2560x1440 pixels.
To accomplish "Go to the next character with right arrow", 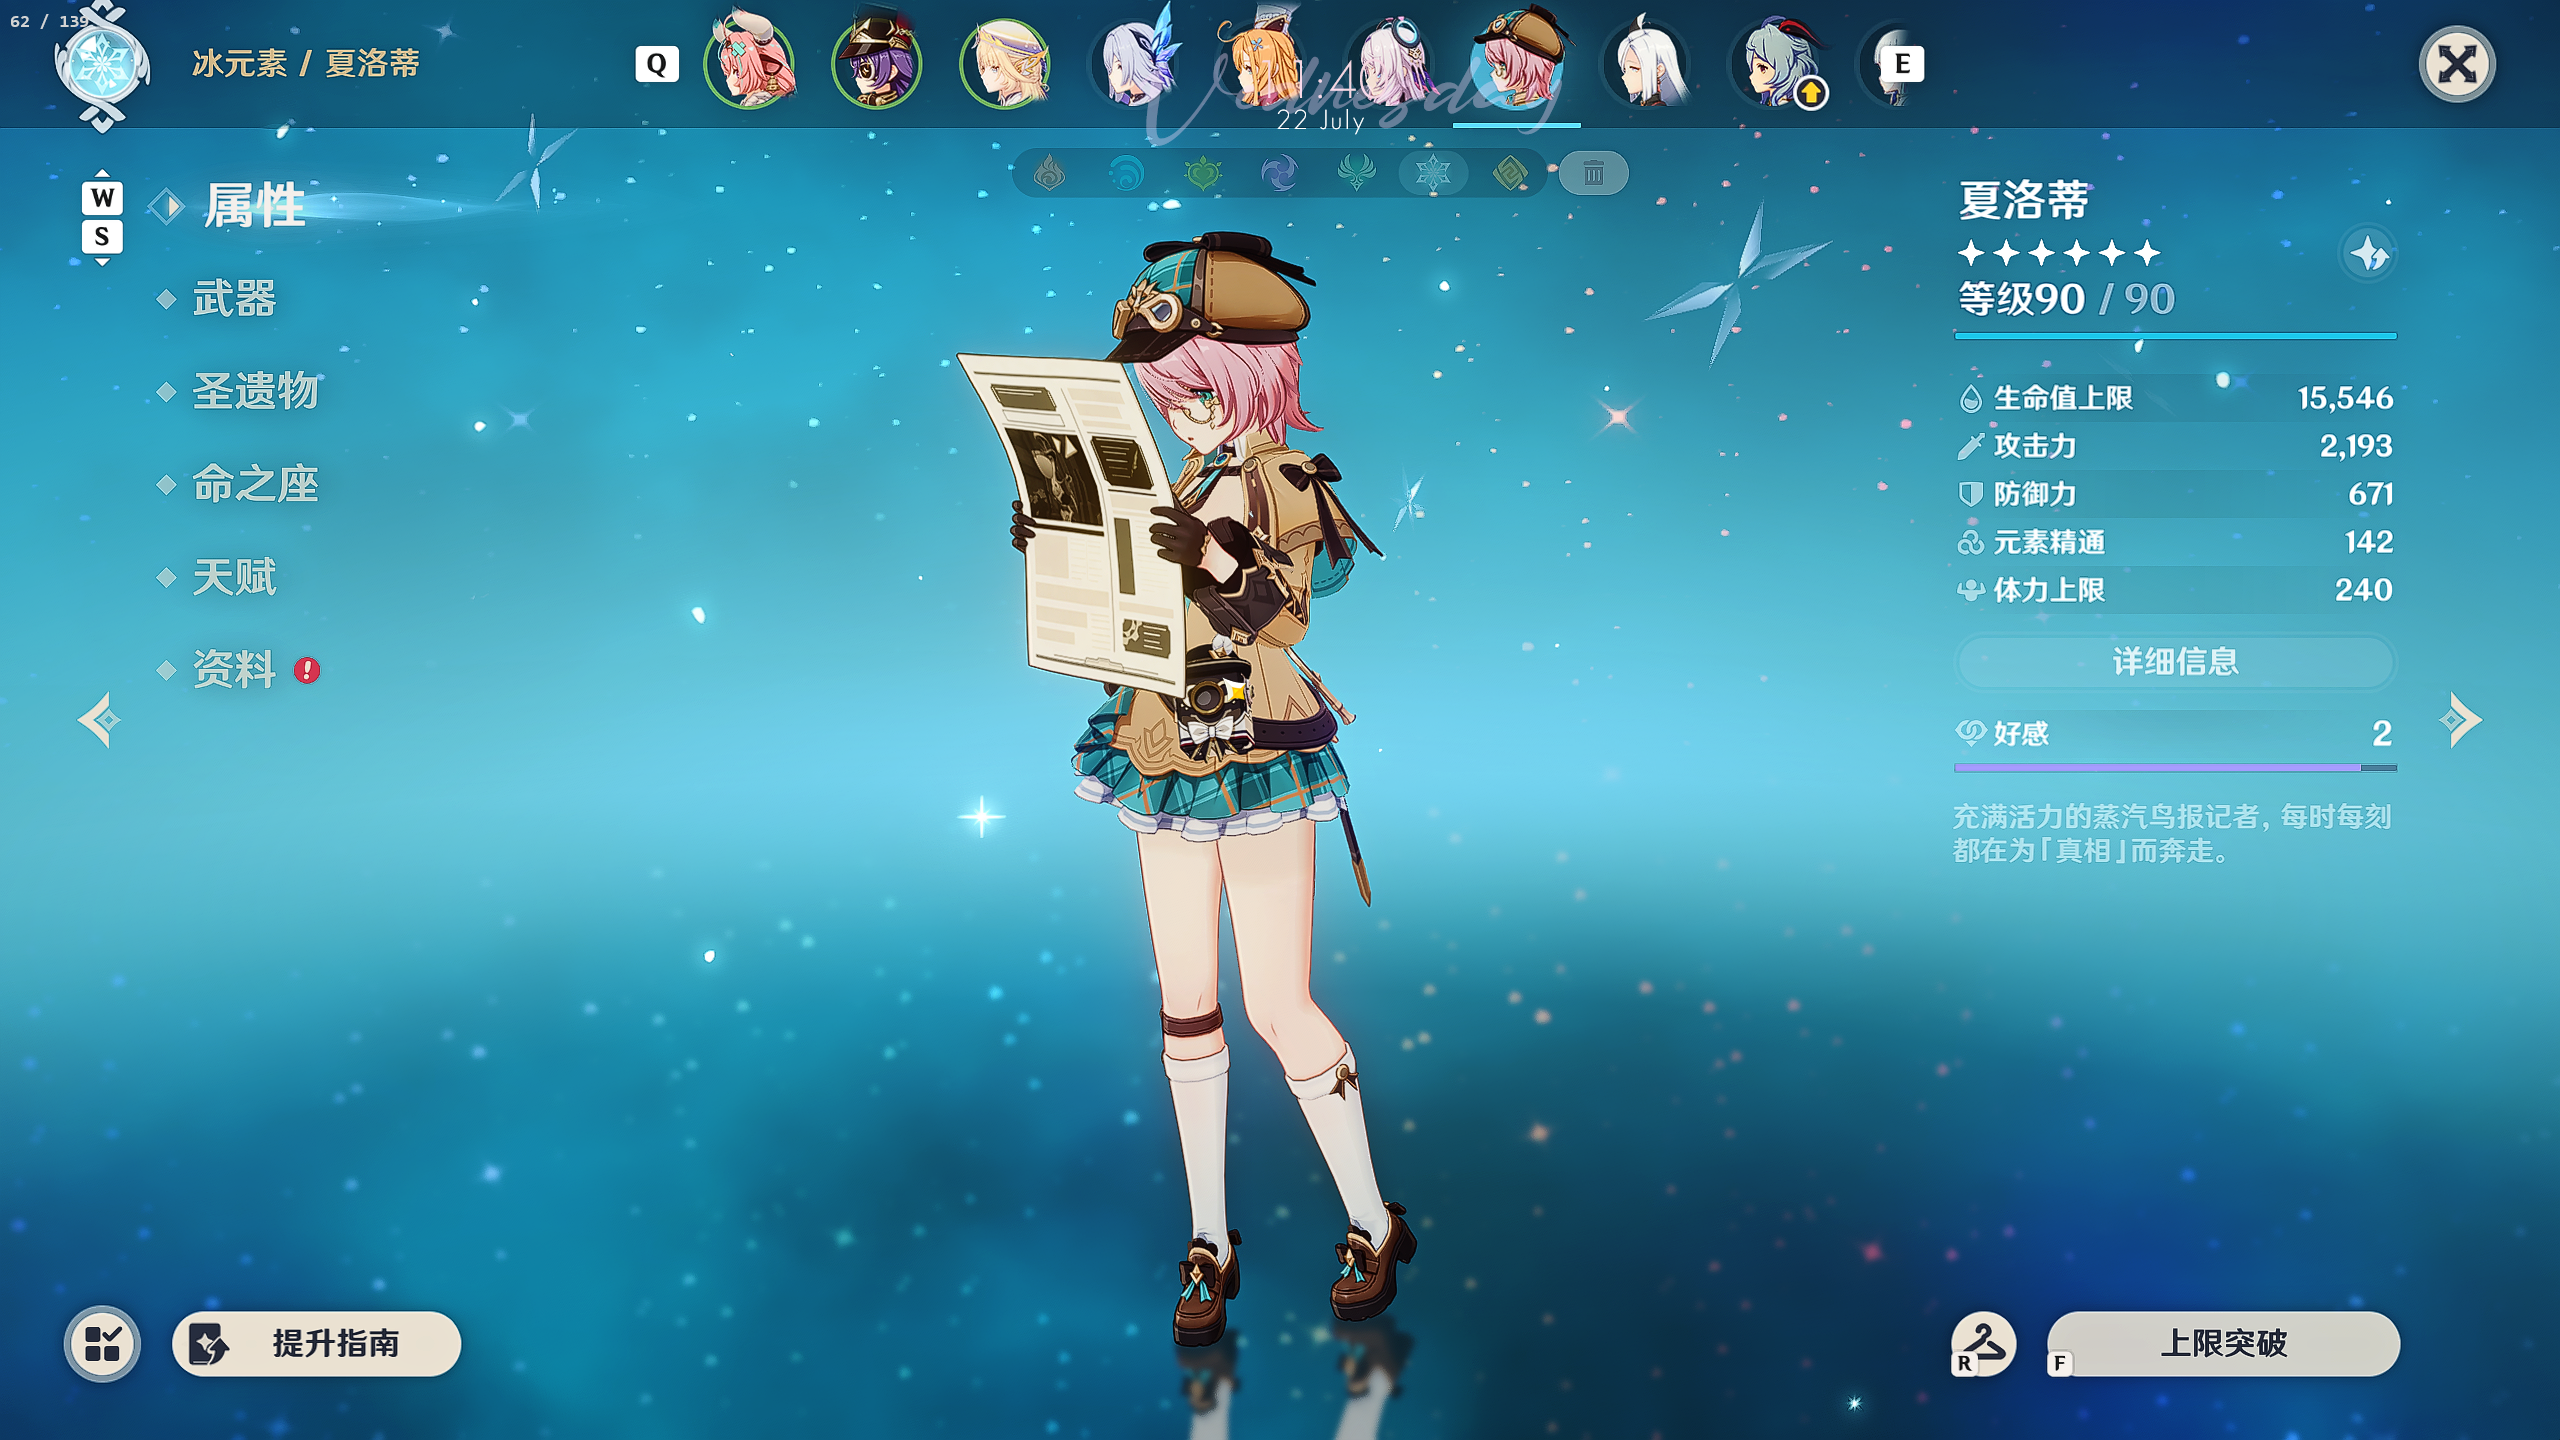I will [x=2460, y=720].
